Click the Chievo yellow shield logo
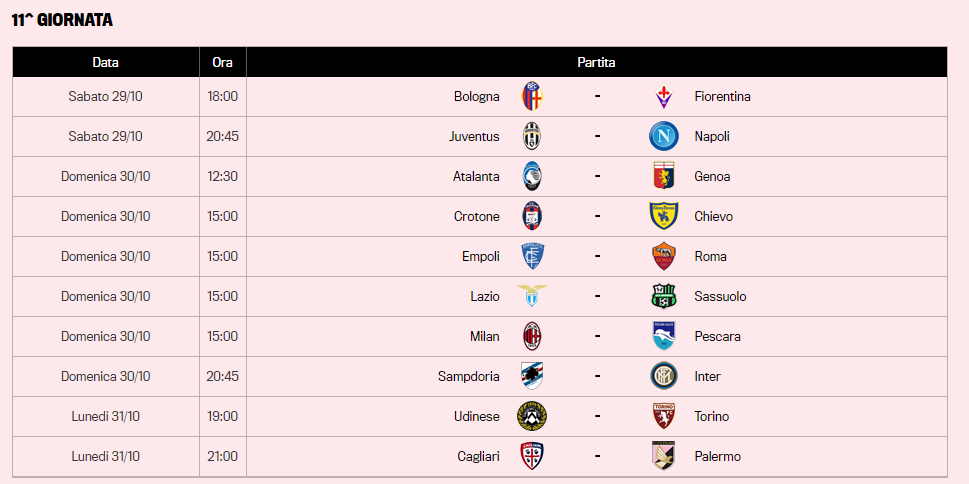969x484 pixels. tap(664, 216)
